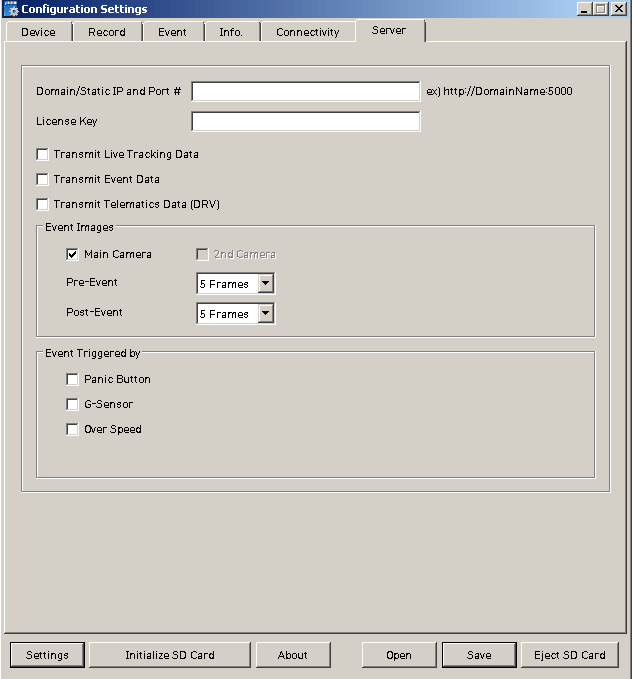
Task: Focus the License Key text field
Action: coord(305,122)
